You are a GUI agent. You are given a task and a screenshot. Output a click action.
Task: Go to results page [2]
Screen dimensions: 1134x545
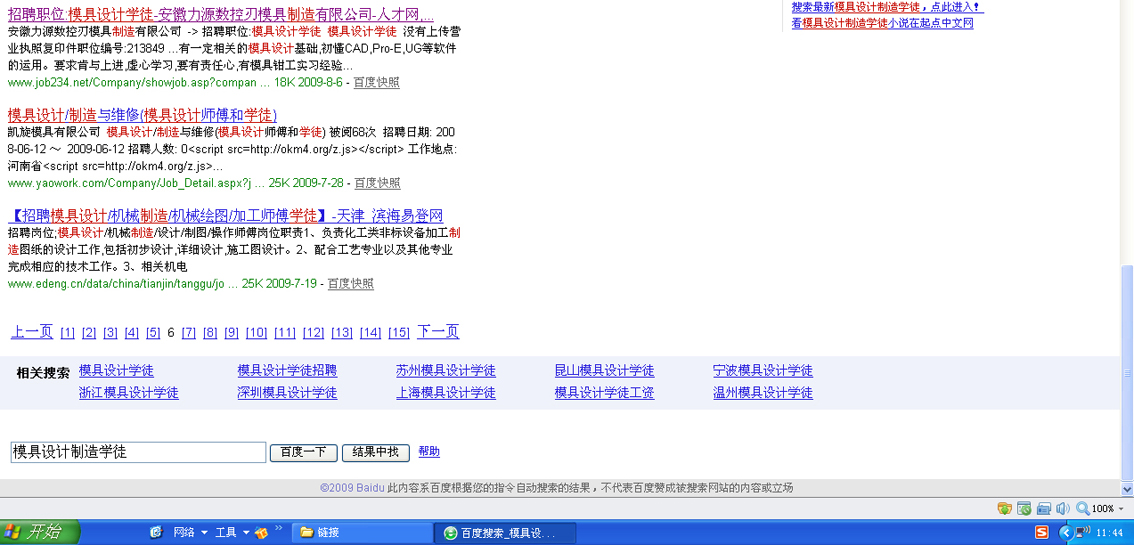click(89, 332)
